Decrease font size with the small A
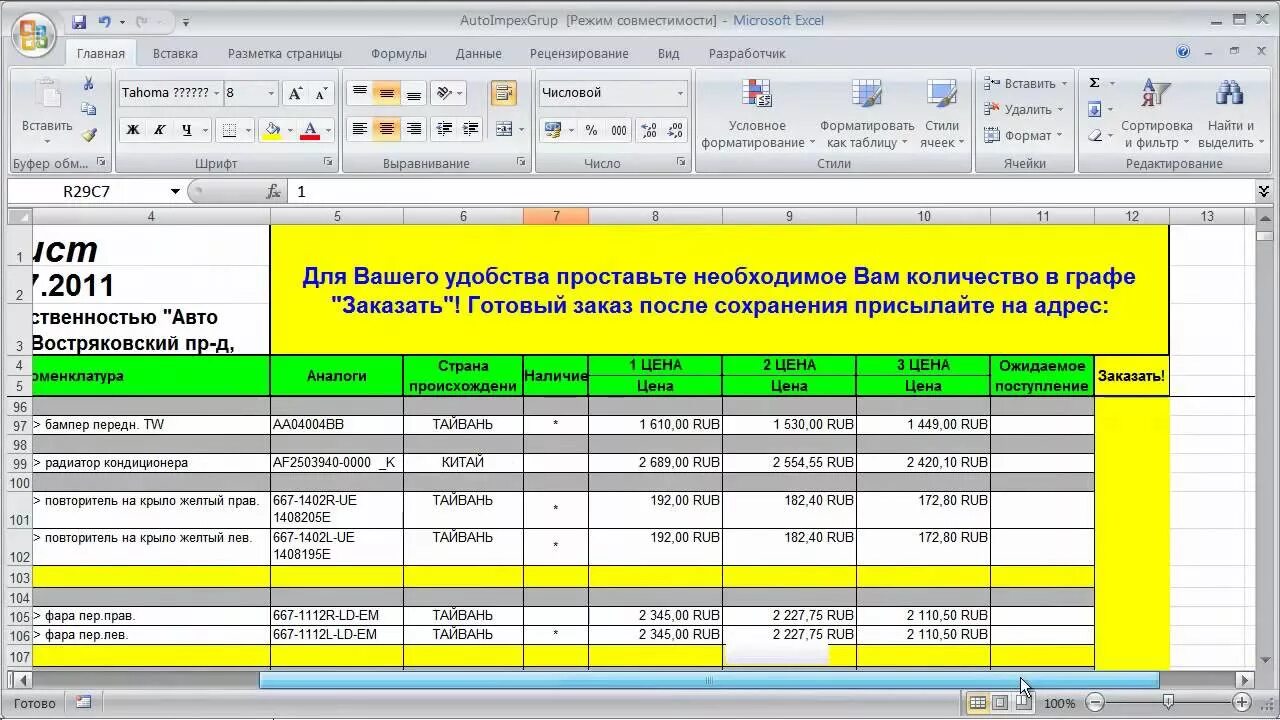The height and width of the screenshot is (720, 1280). [320, 93]
